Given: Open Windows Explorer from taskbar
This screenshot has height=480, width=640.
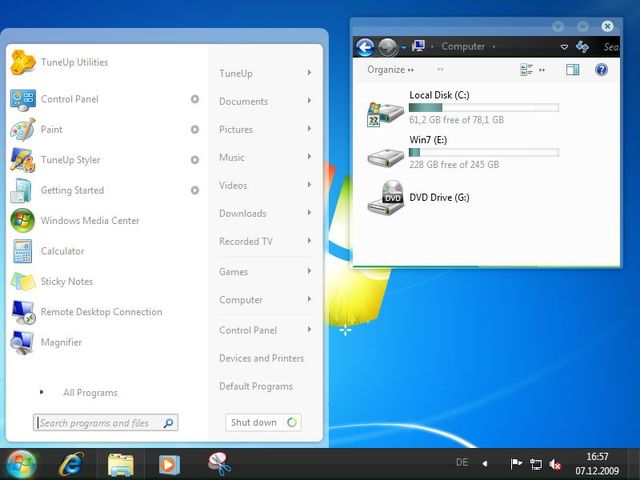Looking at the screenshot, I should click(x=120, y=464).
